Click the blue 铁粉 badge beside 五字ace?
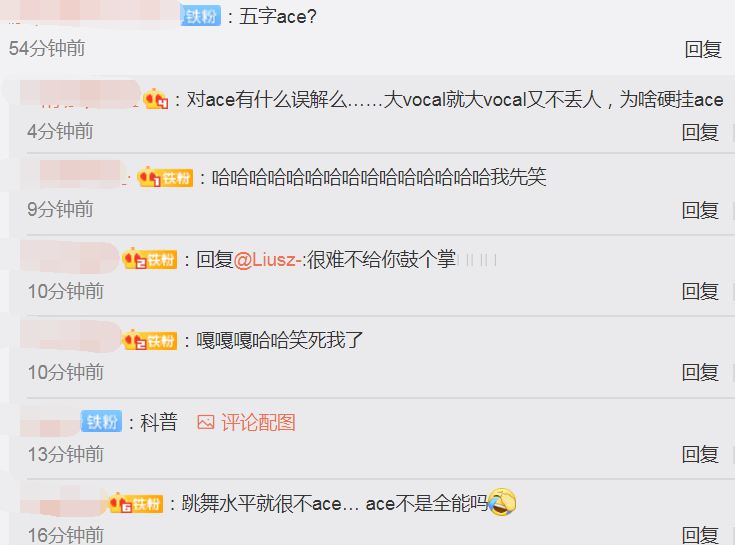Image resolution: width=735 pixels, height=545 pixels. [201, 16]
